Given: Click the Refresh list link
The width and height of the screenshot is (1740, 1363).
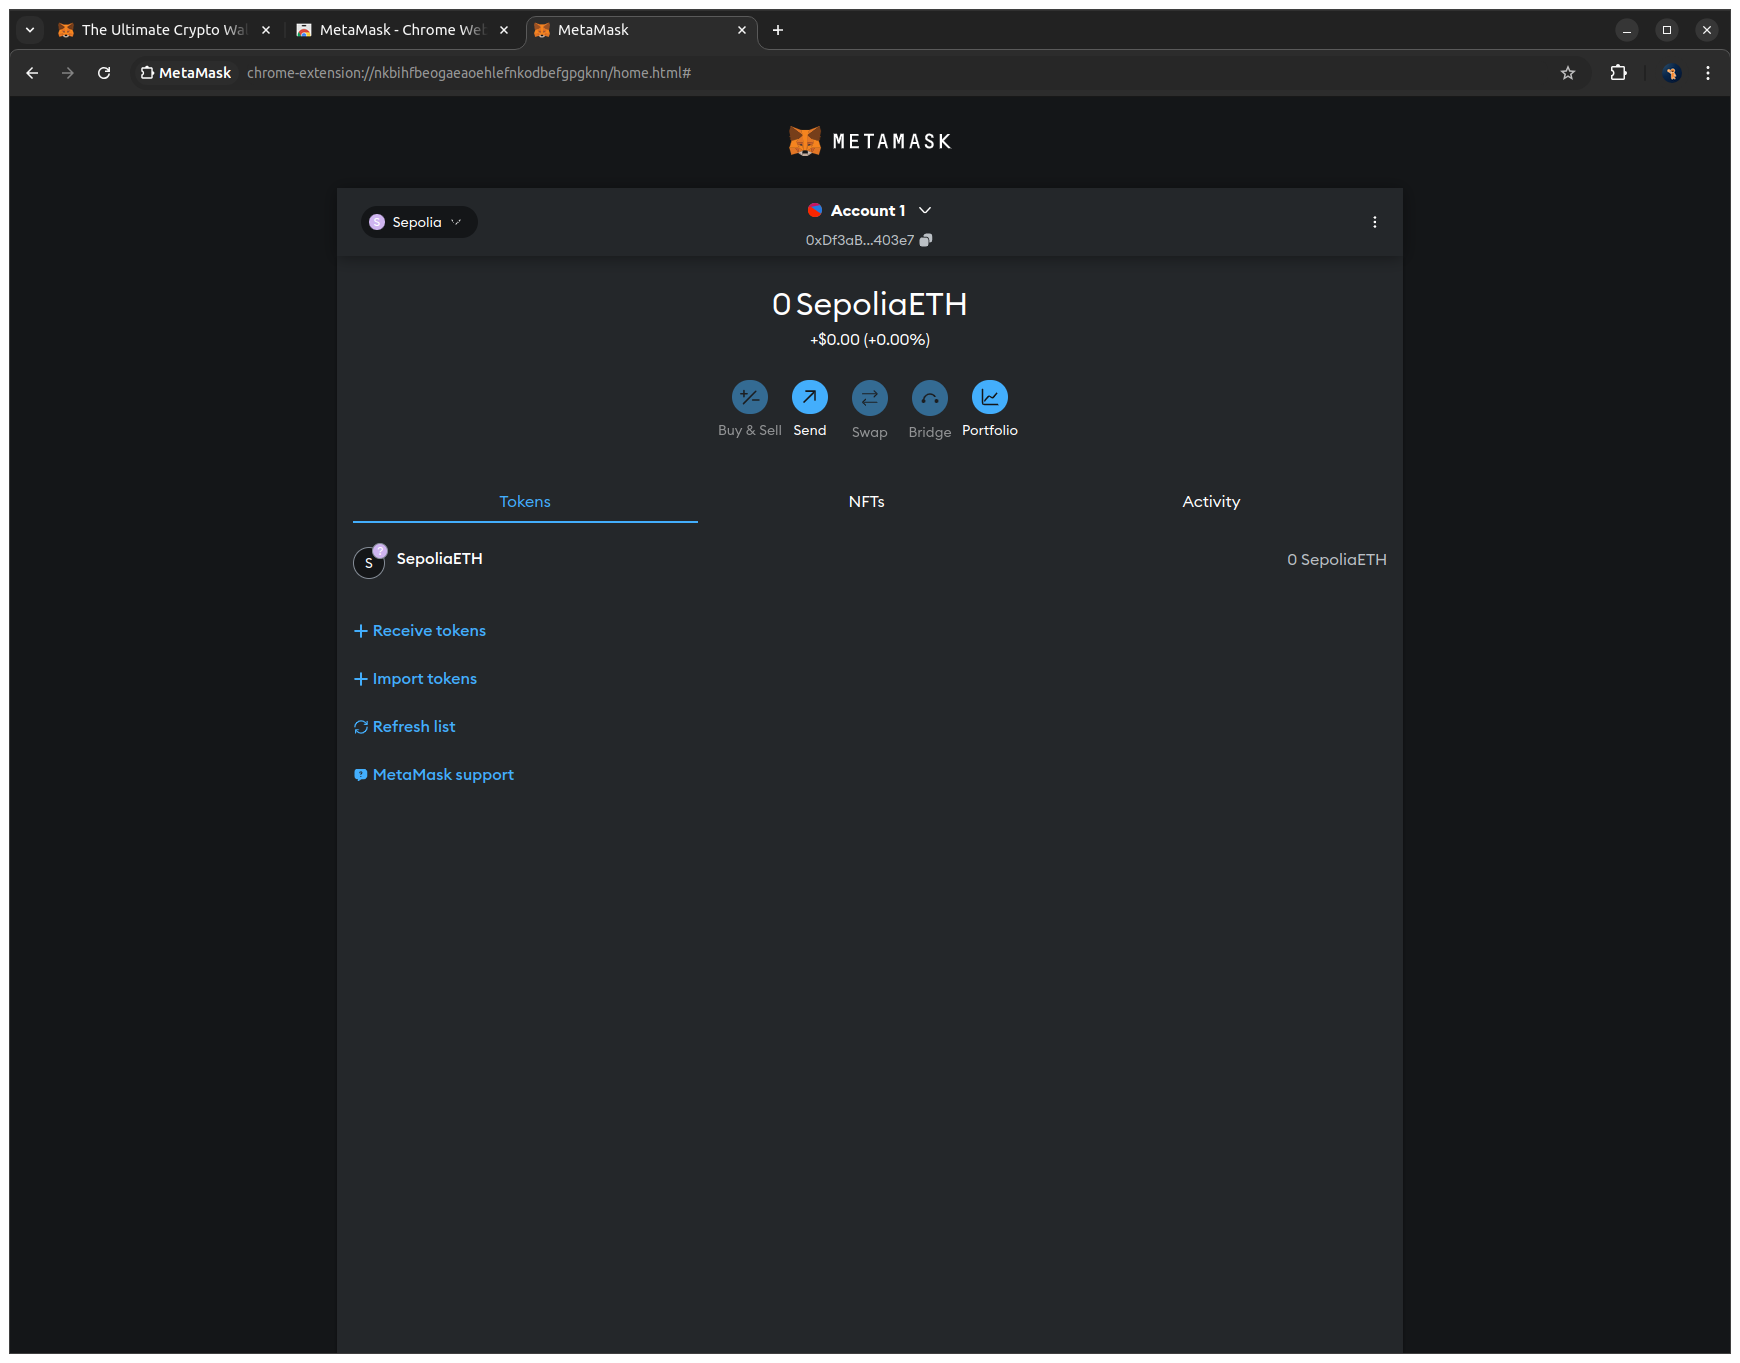Looking at the screenshot, I should pyautogui.click(x=404, y=727).
